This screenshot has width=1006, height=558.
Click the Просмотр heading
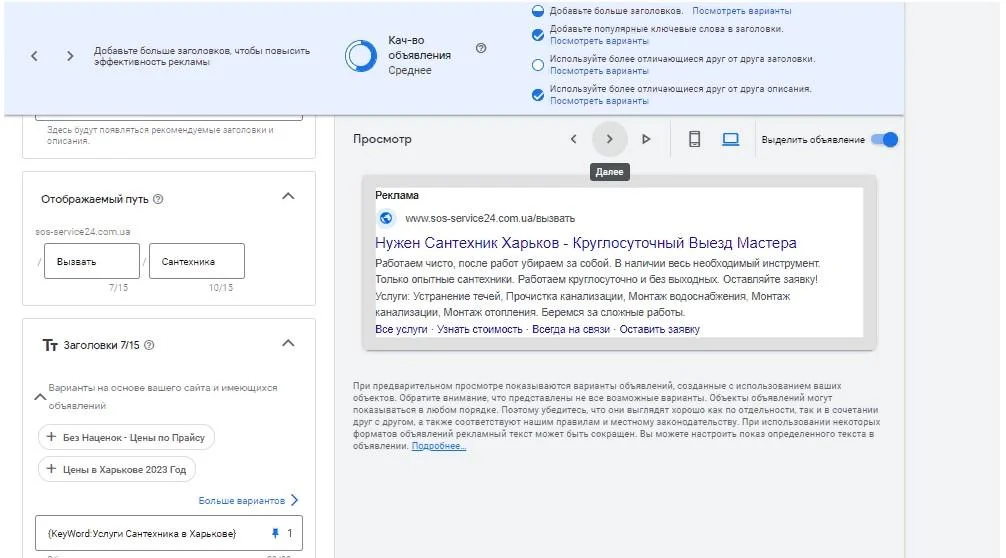point(382,139)
